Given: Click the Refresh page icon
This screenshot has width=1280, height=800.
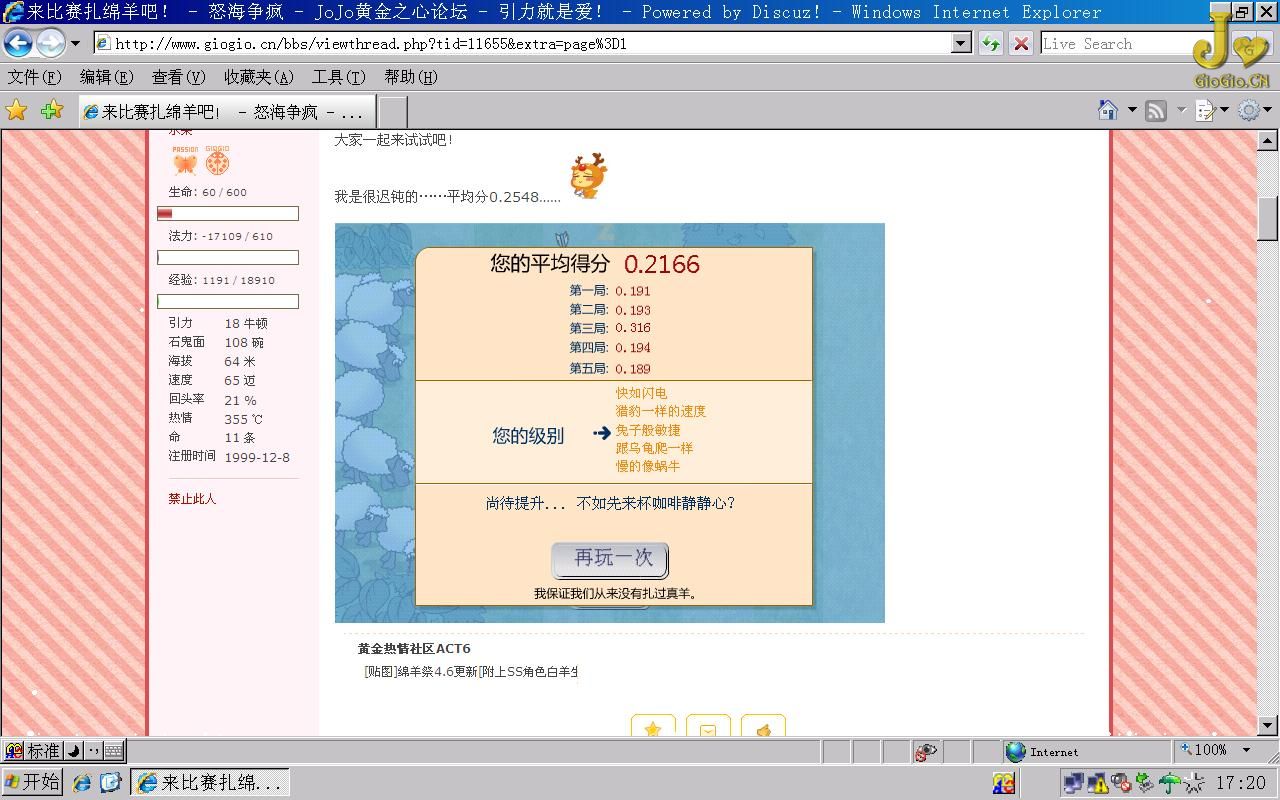Looking at the screenshot, I should pyautogui.click(x=990, y=43).
